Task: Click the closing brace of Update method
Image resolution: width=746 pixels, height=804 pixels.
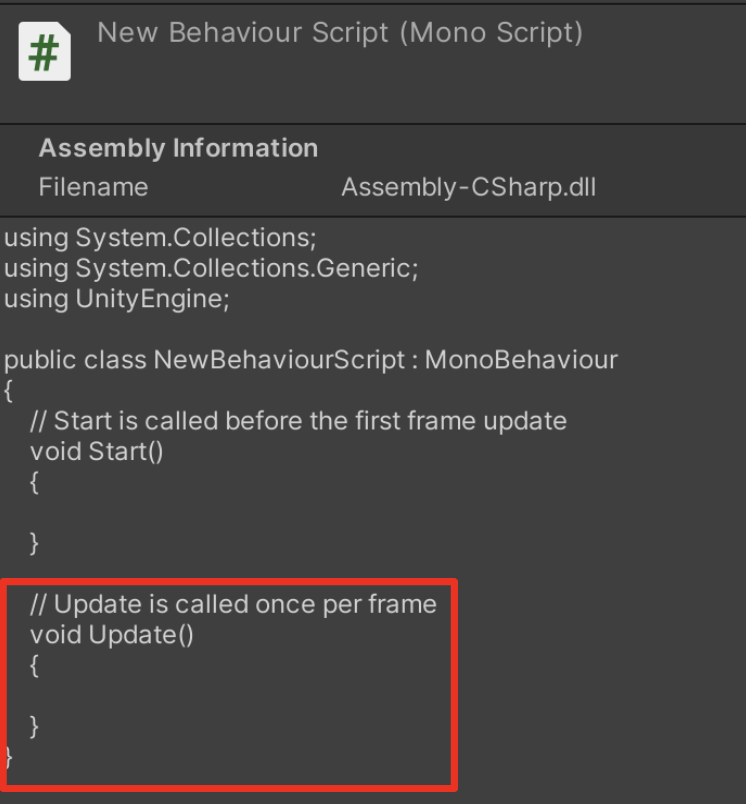Action: pyautogui.click(x=34, y=727)
